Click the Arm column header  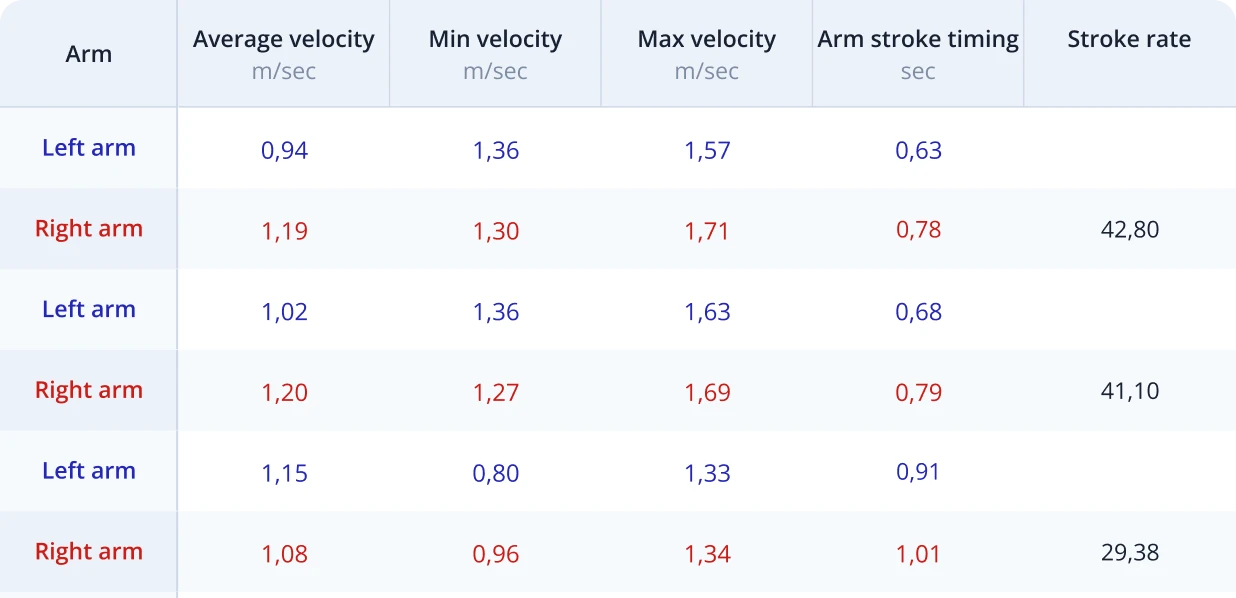(x=88, y=54)
